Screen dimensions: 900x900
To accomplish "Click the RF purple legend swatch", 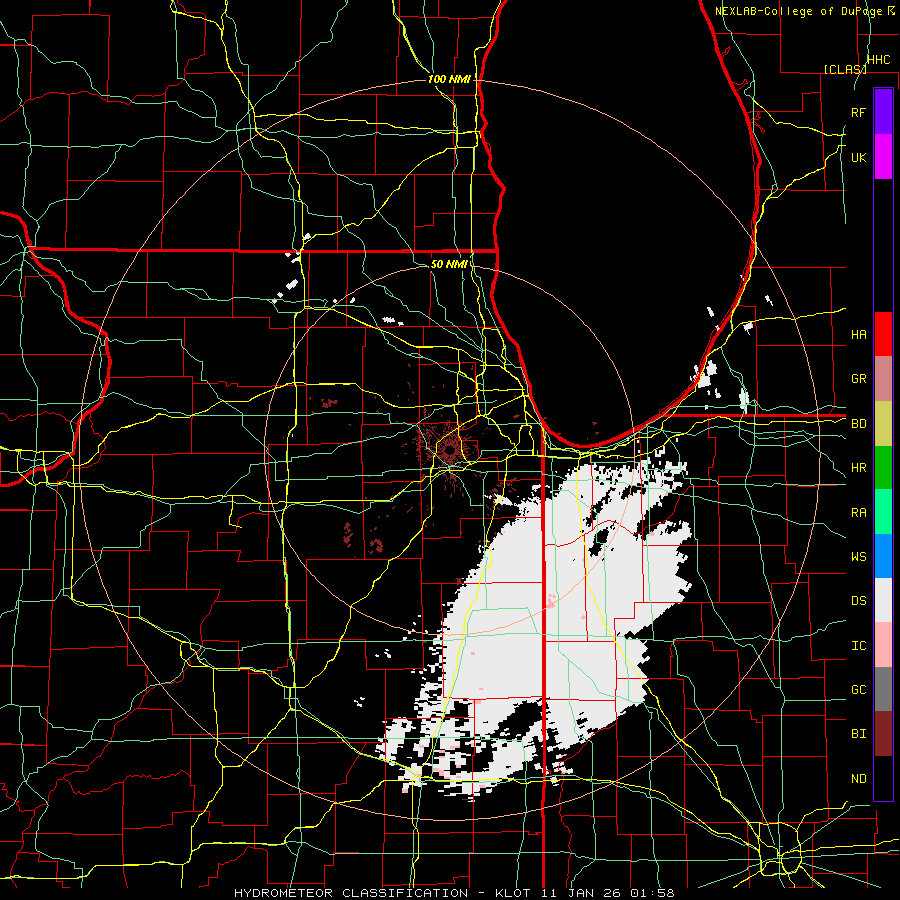I will point(883,112).
